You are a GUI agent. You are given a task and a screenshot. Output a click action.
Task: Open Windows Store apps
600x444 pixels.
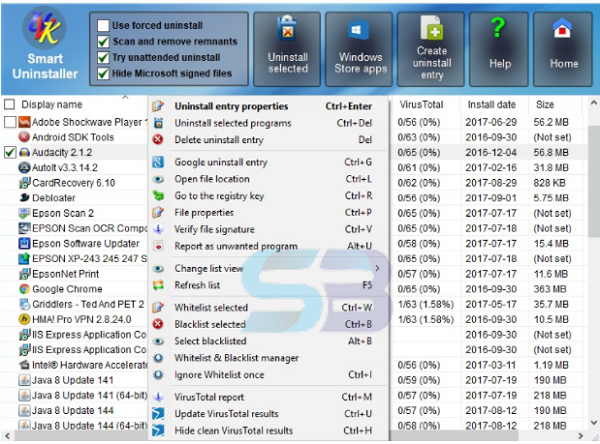click(359, 49)
